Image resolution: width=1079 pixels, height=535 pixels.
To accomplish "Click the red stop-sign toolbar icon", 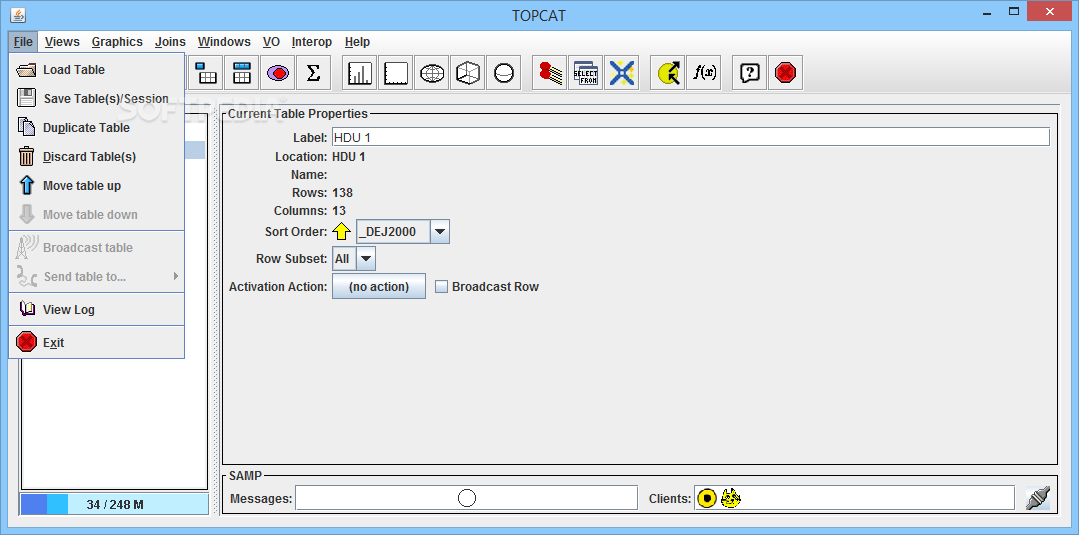I will tap(786, 72).
